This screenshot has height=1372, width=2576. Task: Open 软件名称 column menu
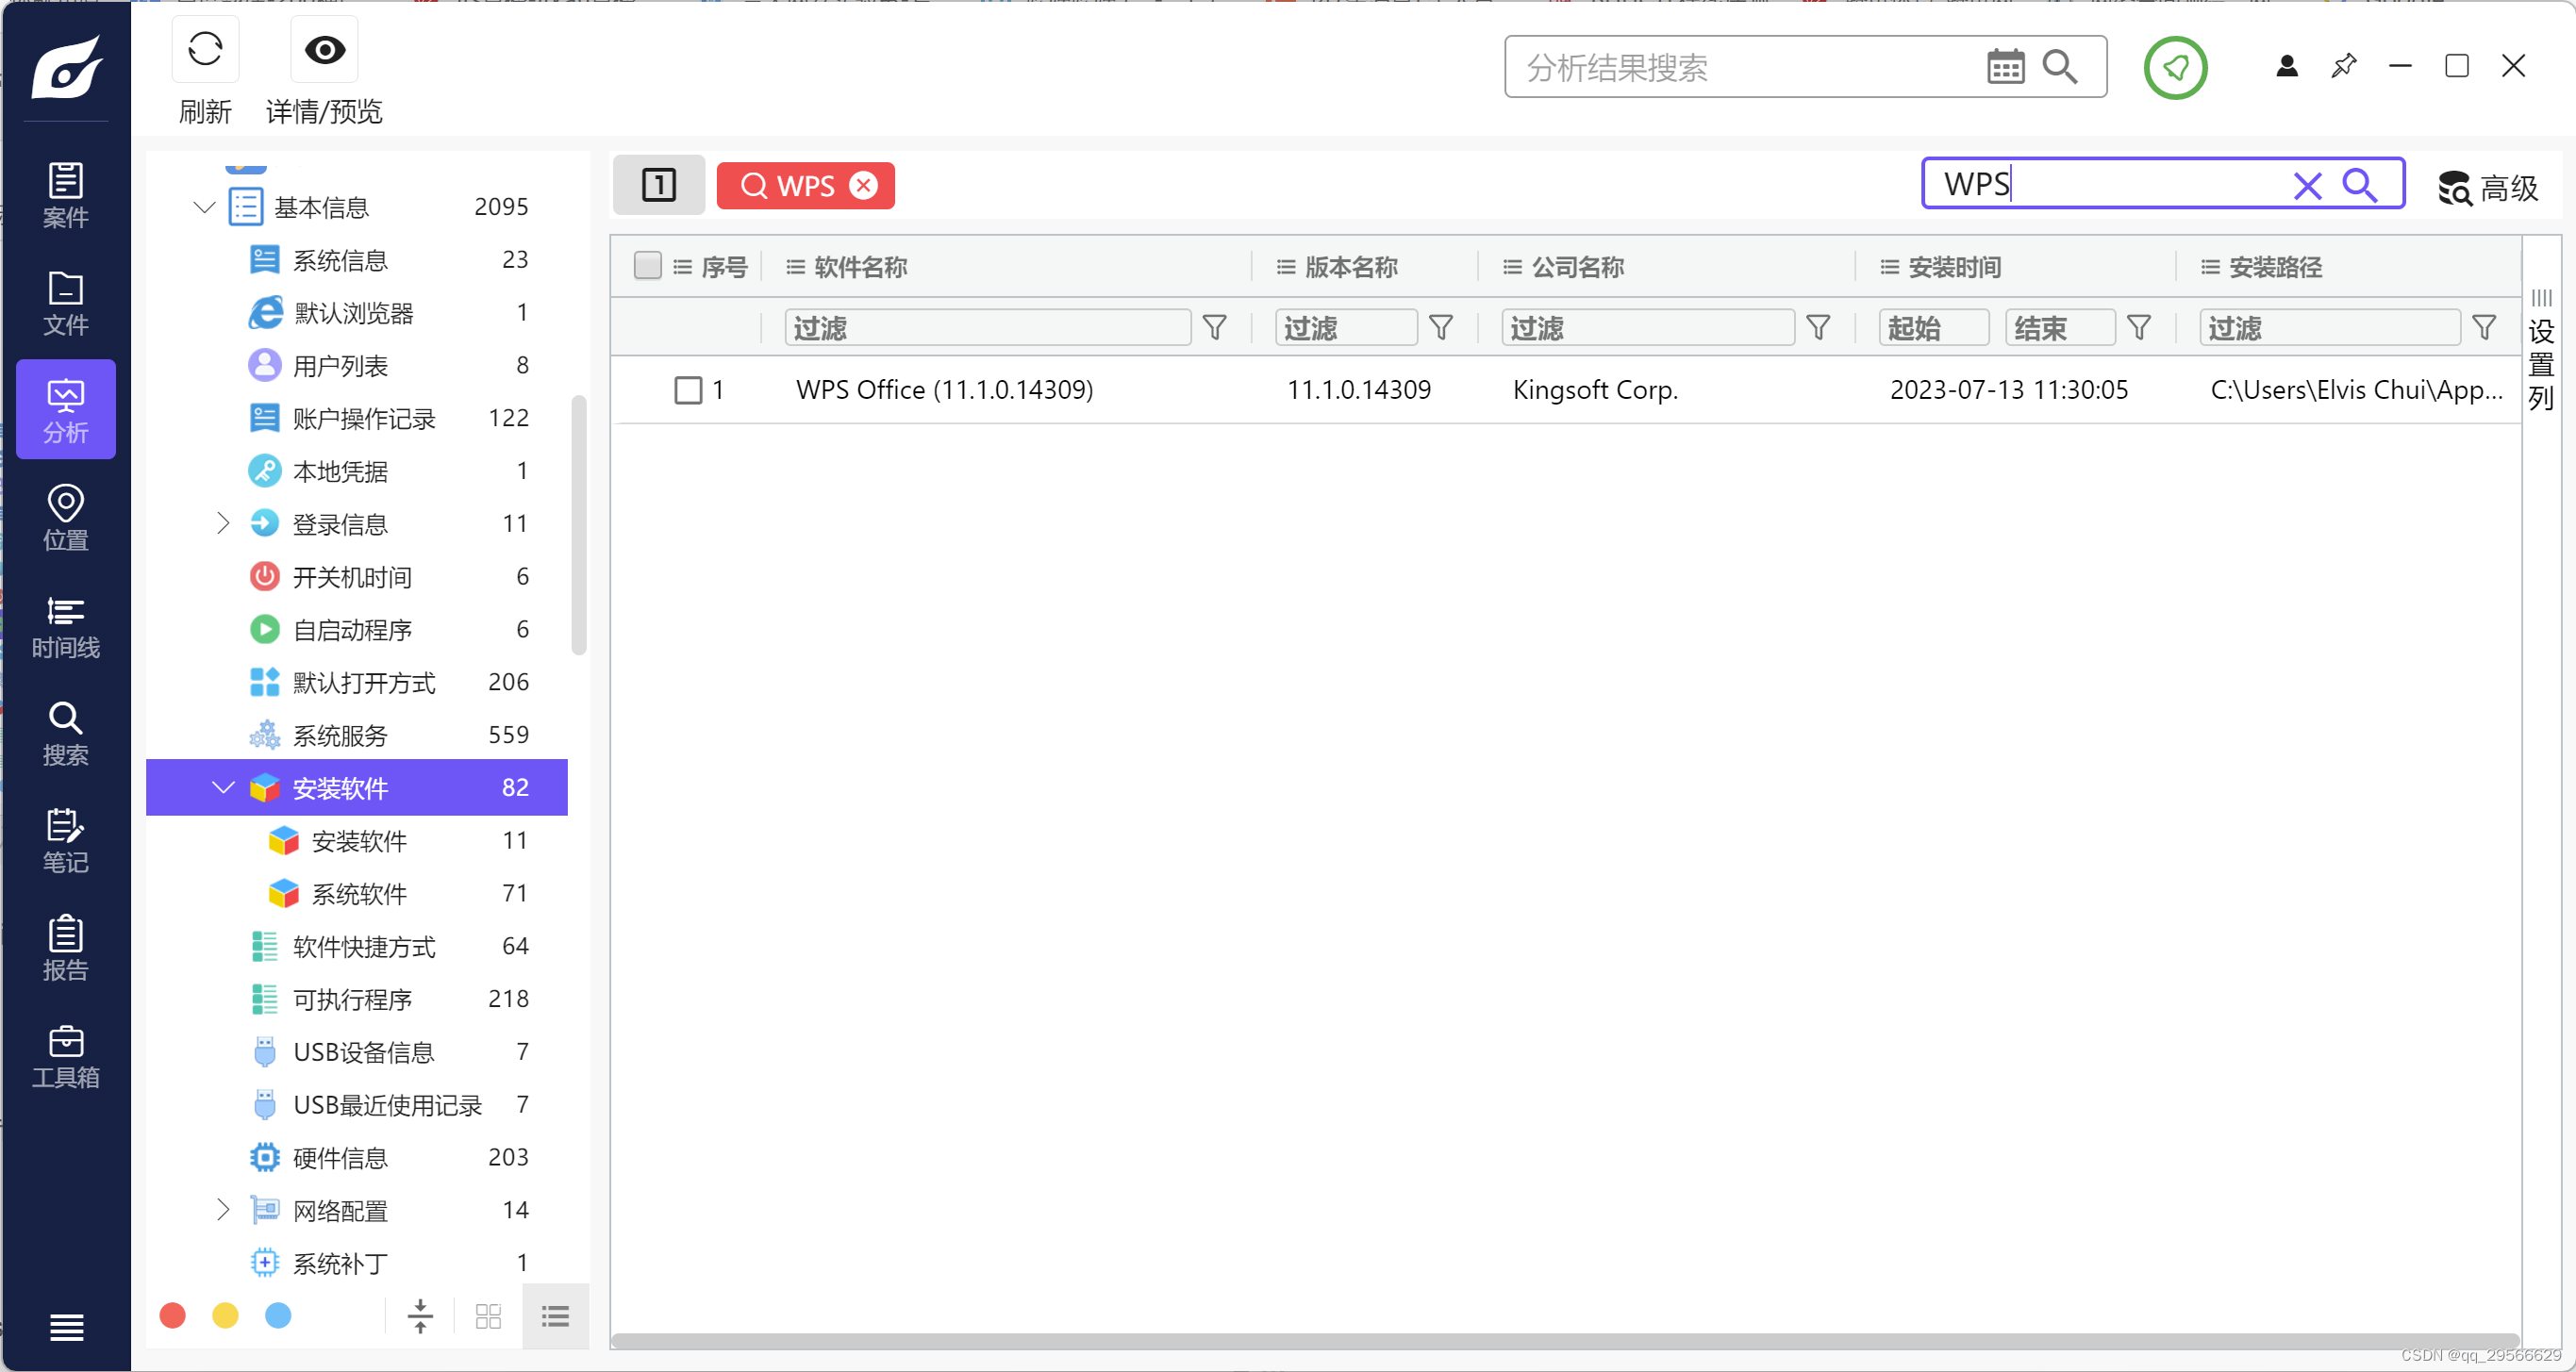795,267
